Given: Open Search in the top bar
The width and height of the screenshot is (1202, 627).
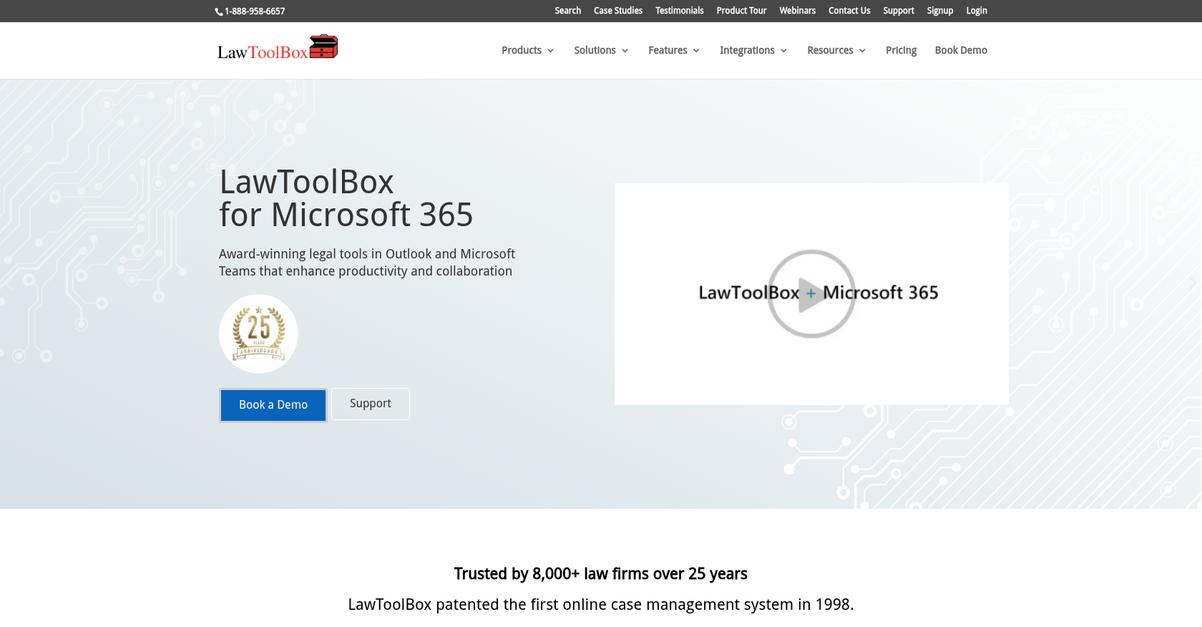Looking at the screenshot, I should click(x=568, y=11).
